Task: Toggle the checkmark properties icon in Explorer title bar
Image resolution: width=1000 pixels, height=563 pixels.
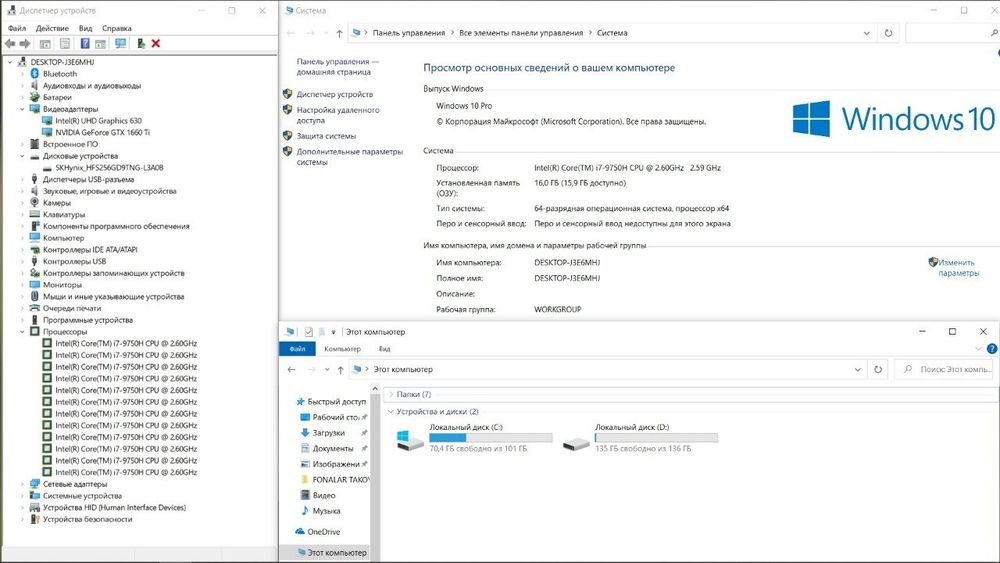Action: coord(309,332)
